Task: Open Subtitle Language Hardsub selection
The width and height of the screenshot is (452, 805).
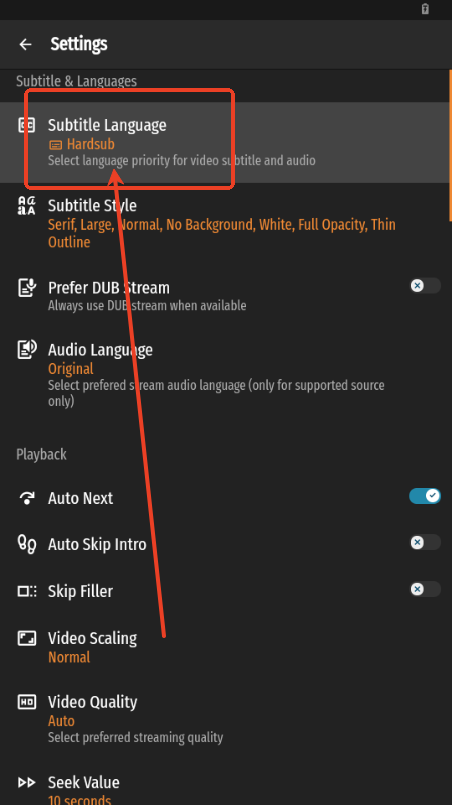Action: point(224,142)
